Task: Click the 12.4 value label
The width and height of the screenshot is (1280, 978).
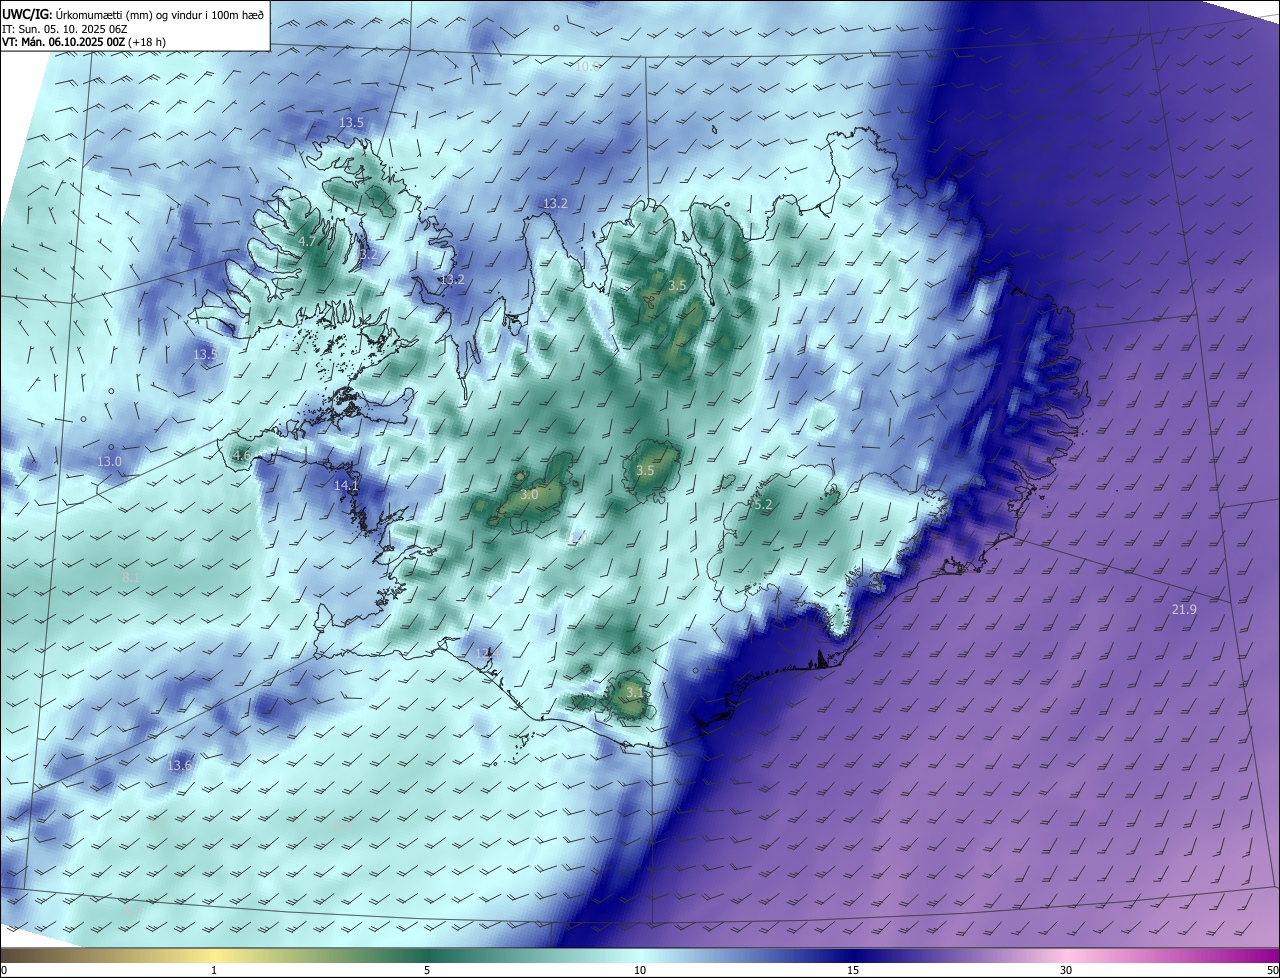Action: pos(486,652)
